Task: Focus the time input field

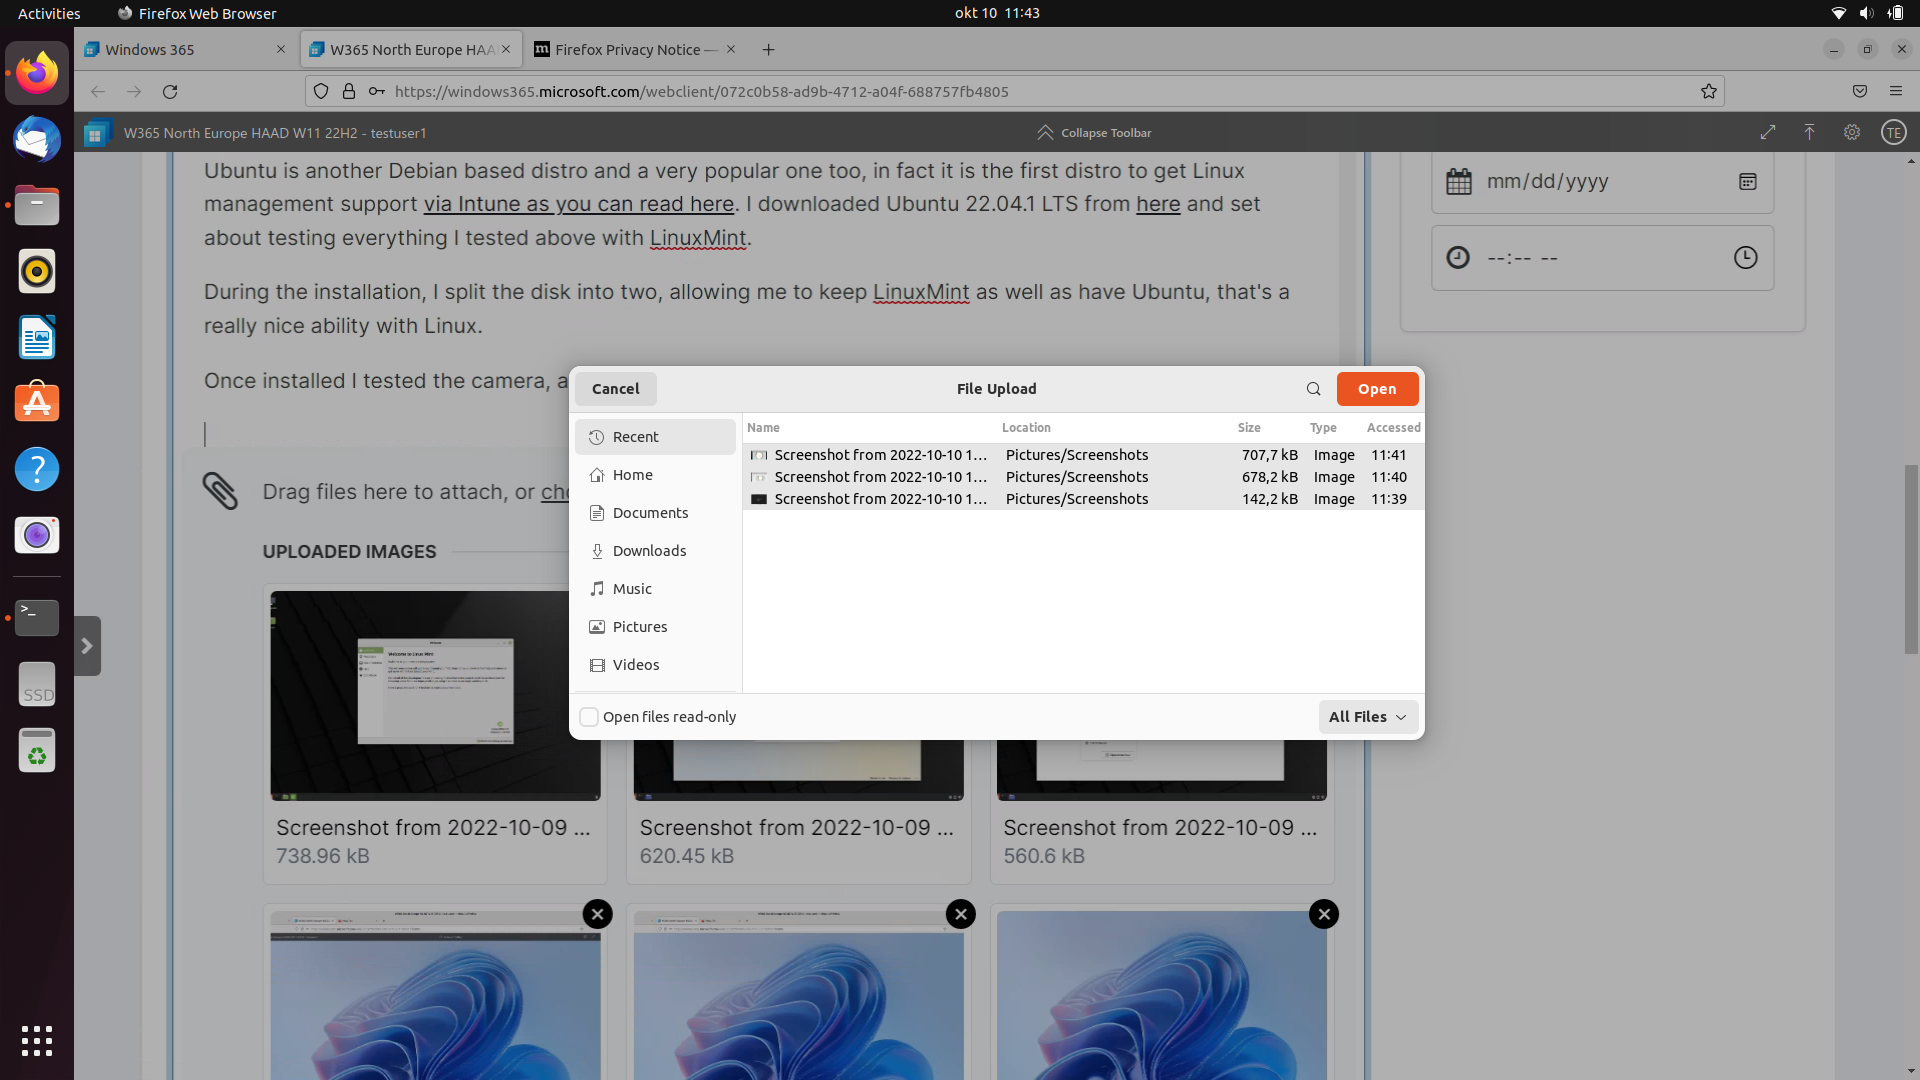Action: click(1602, 258)
